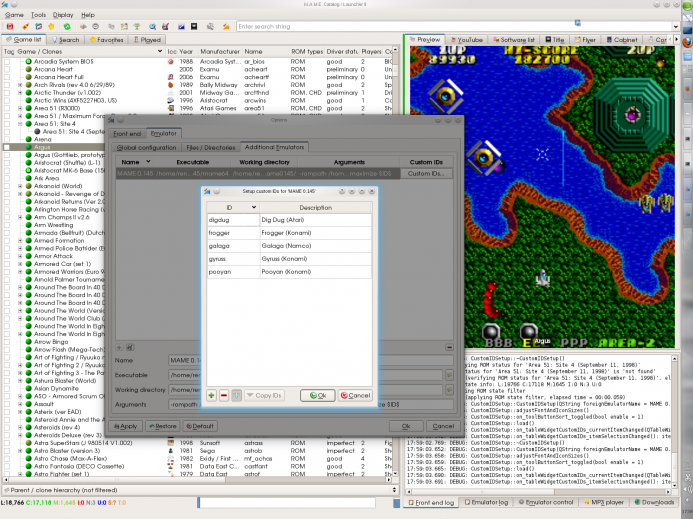Click Default in Options dialog

pos(200,426)
